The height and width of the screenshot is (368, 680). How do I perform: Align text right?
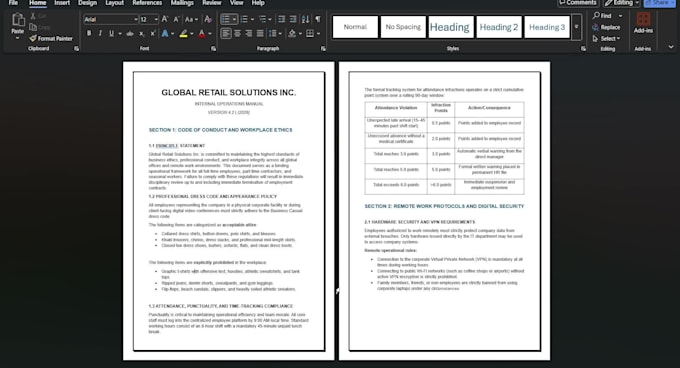click(x=248, y=33)
